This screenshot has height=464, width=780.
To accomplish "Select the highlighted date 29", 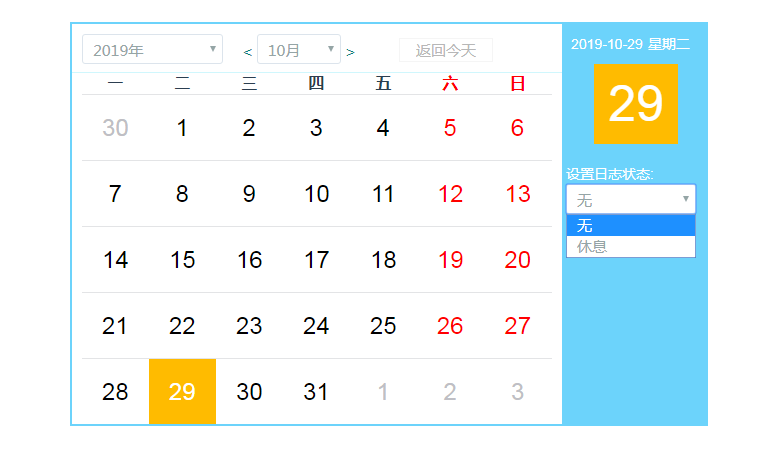I will click(183, 391).
